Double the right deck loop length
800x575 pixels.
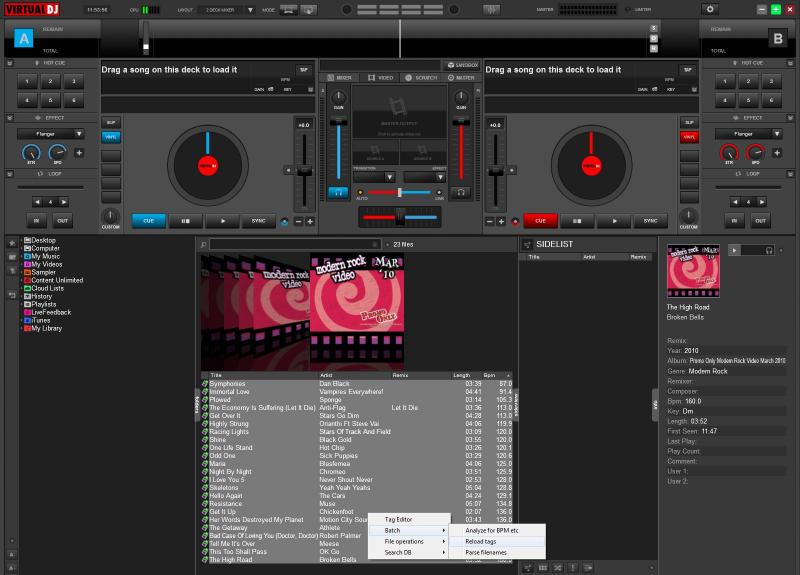pyautogui.click(x=762, y=202)
